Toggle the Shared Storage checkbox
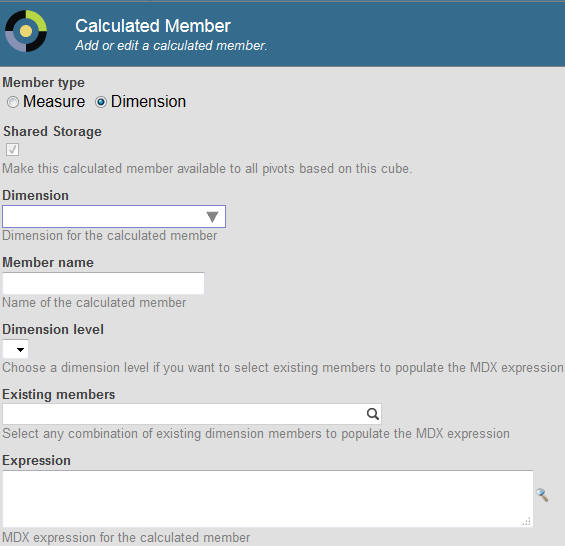 pyautogui.click(x=13, y=149)
